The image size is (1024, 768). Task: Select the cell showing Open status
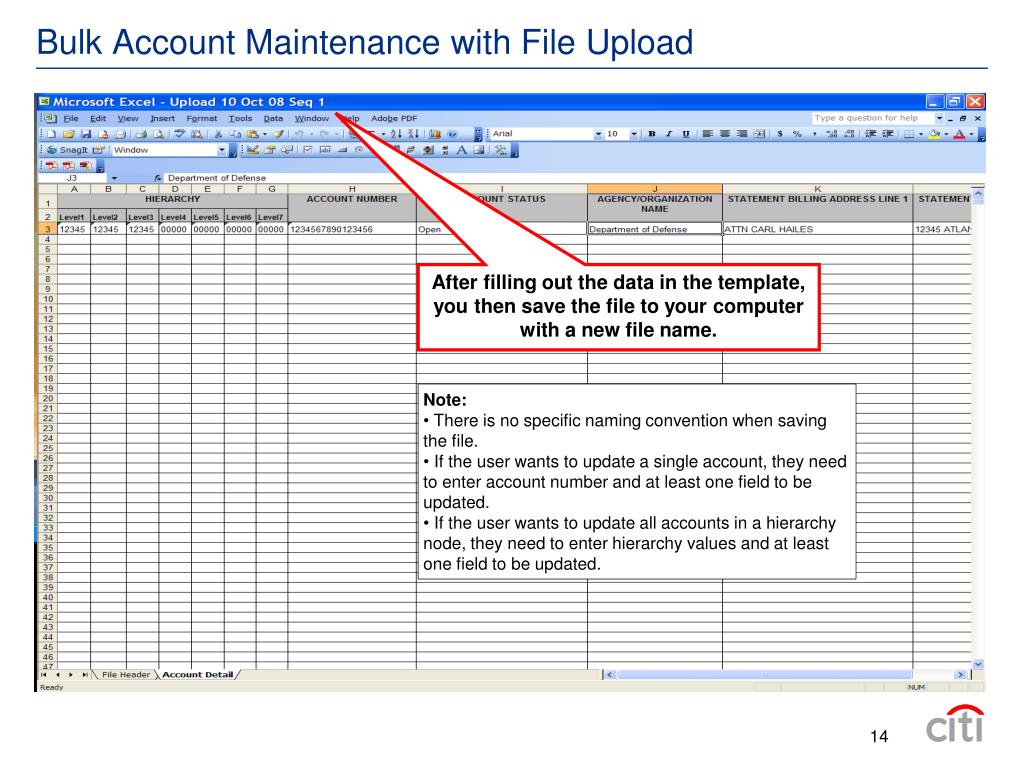point(502,229)
